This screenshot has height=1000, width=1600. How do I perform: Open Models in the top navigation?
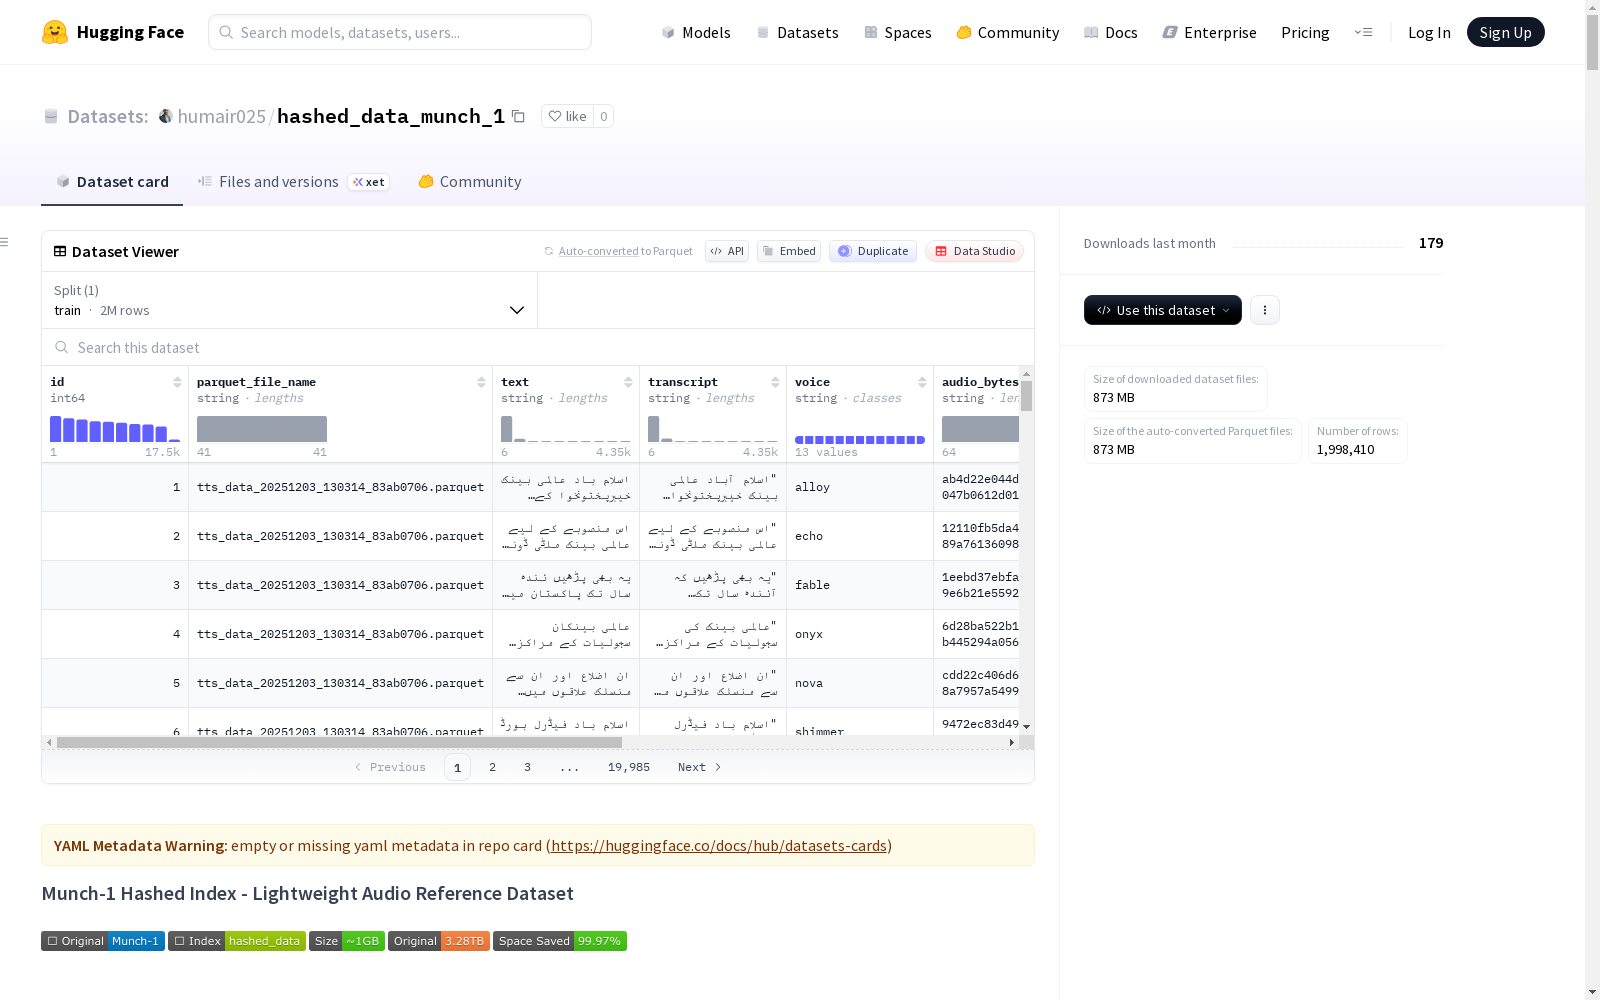point(696,32)
